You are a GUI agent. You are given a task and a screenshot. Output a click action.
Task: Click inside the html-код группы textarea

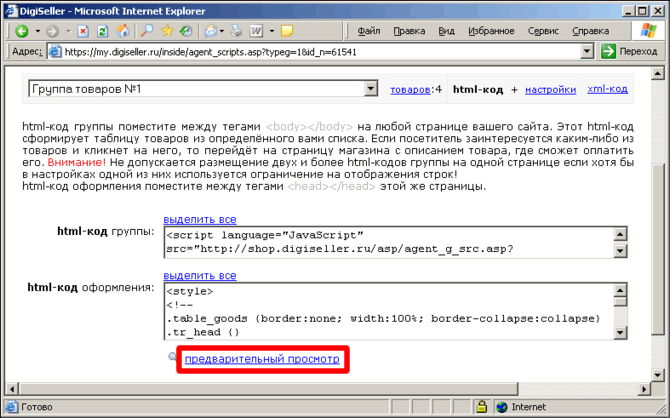point(389,242)
